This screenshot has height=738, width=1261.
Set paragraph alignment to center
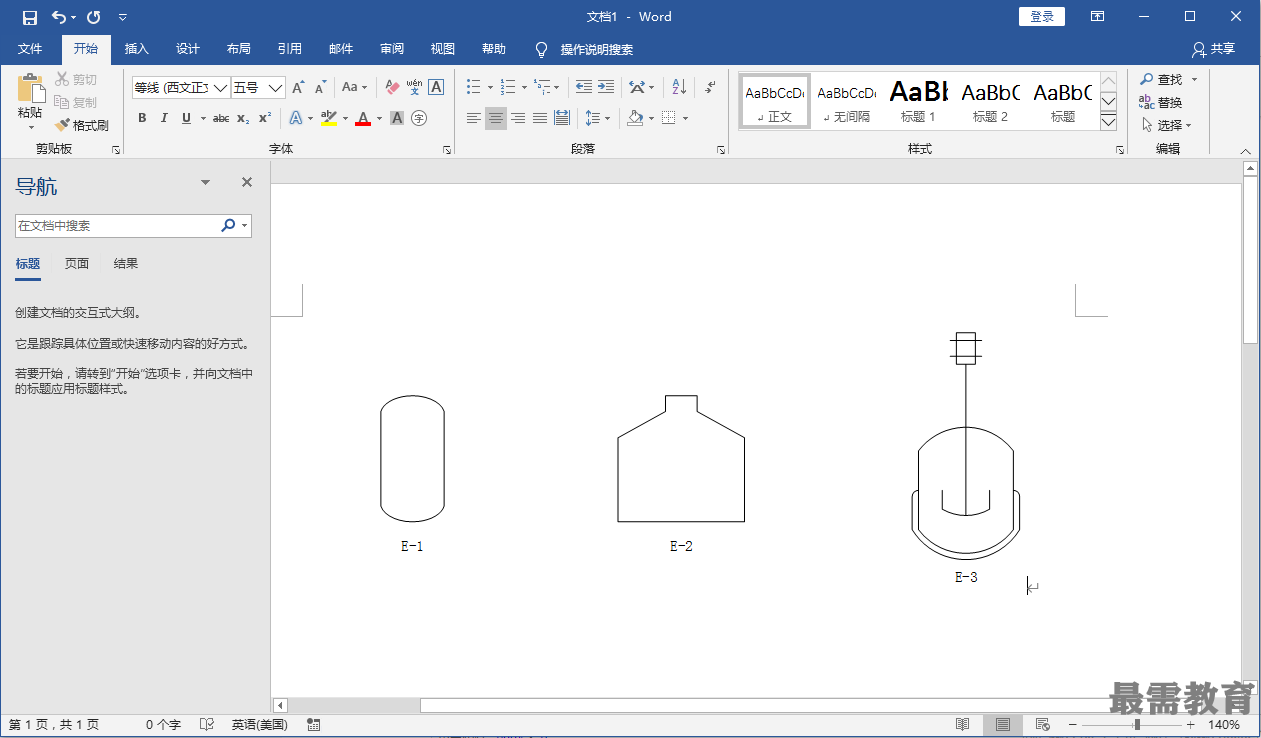496,118
